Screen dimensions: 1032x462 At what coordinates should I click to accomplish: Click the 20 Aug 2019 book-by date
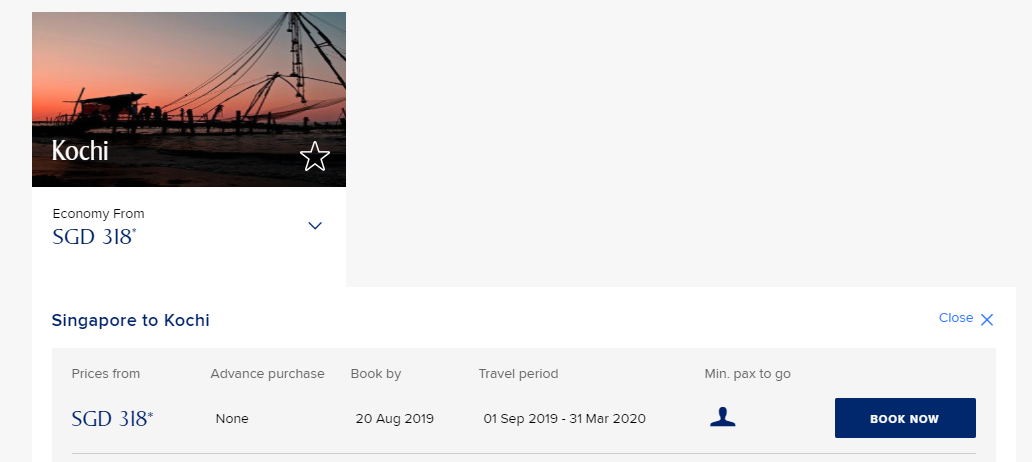pos(395,419)
